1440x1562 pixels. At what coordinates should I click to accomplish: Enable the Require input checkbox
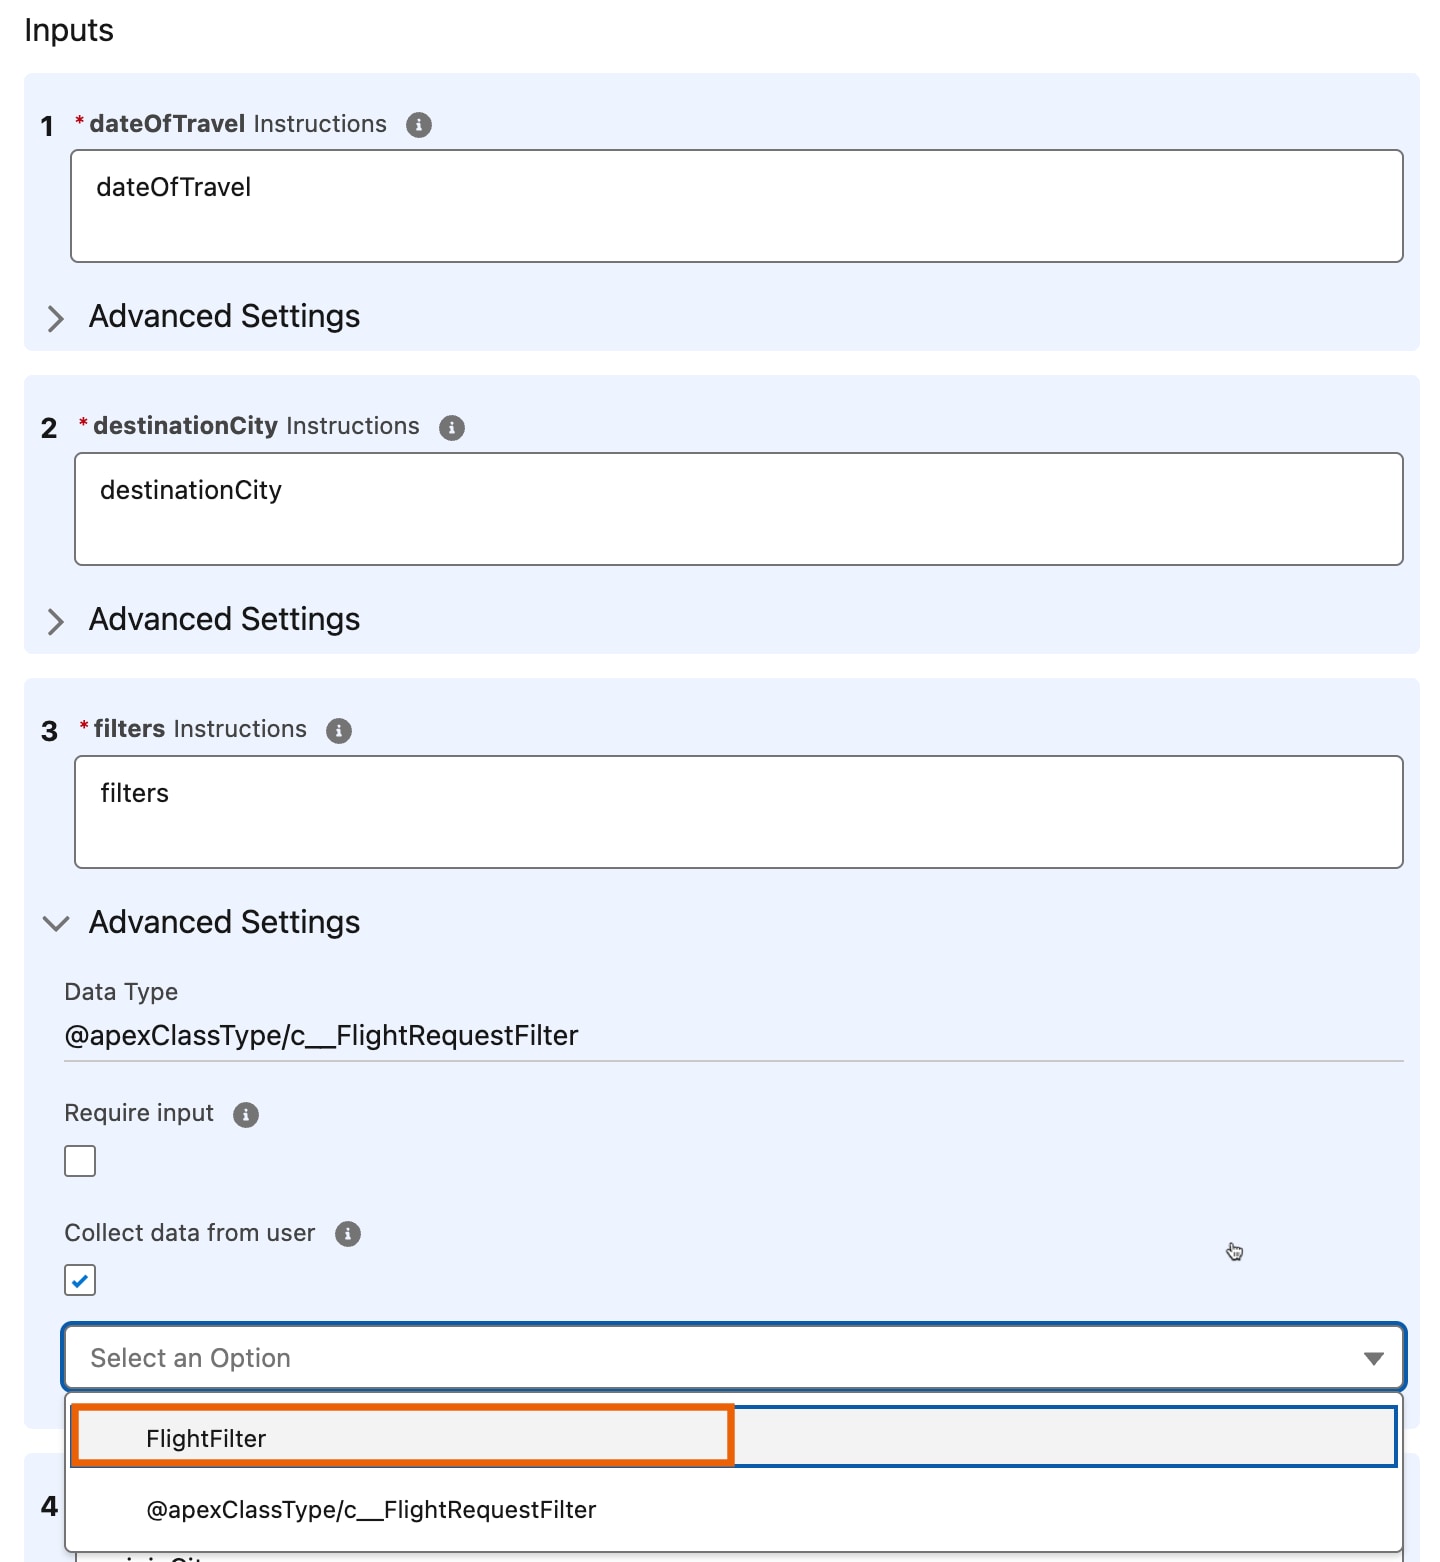tap(80, 1161)
